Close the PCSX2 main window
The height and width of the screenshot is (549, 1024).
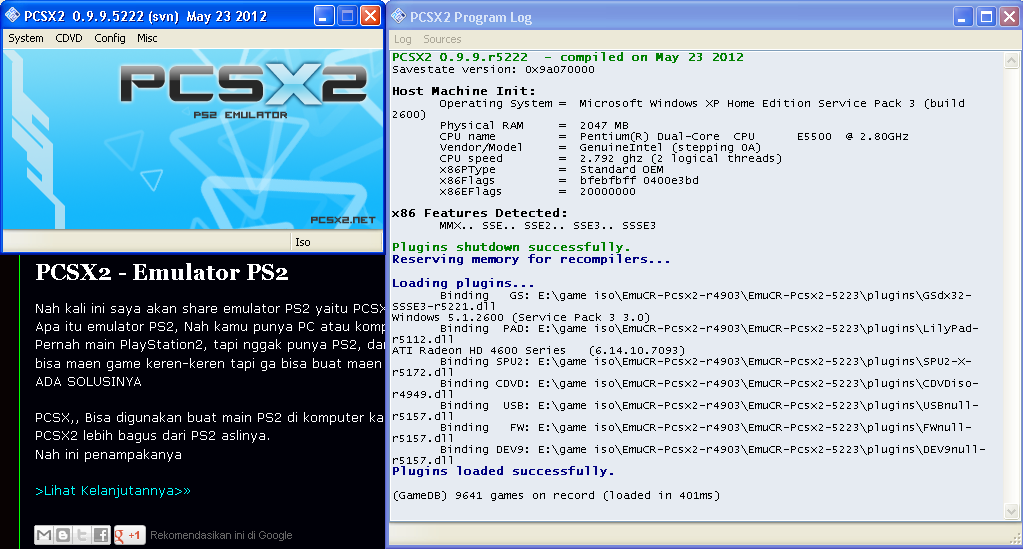tap(371, 16)
